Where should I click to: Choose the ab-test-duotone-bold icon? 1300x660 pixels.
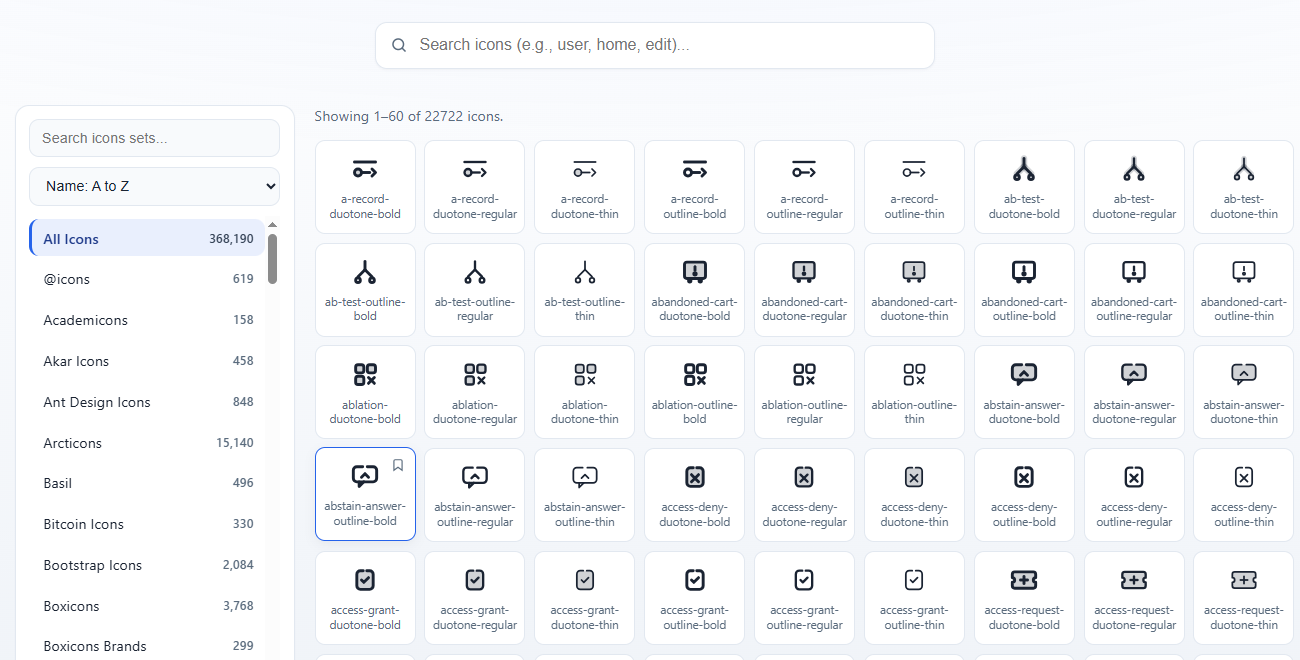[1024, 187]
